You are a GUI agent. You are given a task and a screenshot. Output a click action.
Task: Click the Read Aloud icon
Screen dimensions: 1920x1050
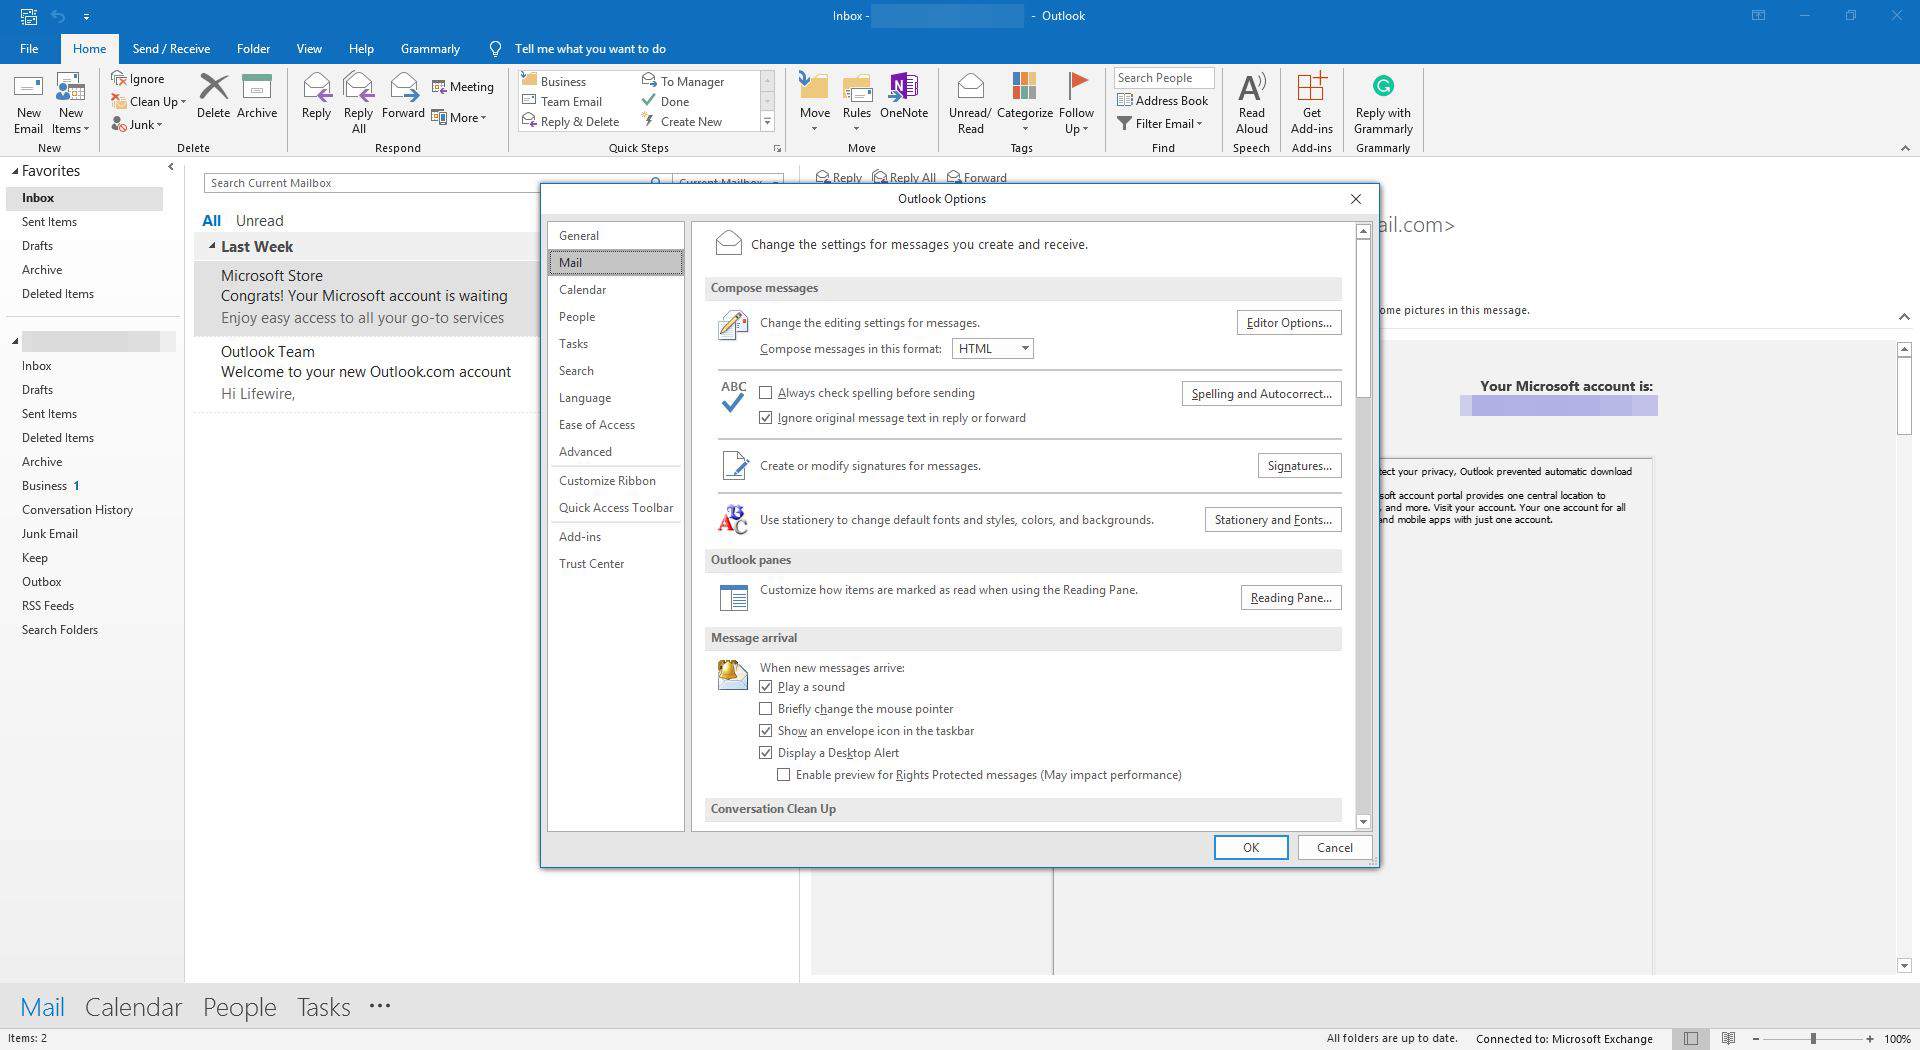coord(1251,87)
